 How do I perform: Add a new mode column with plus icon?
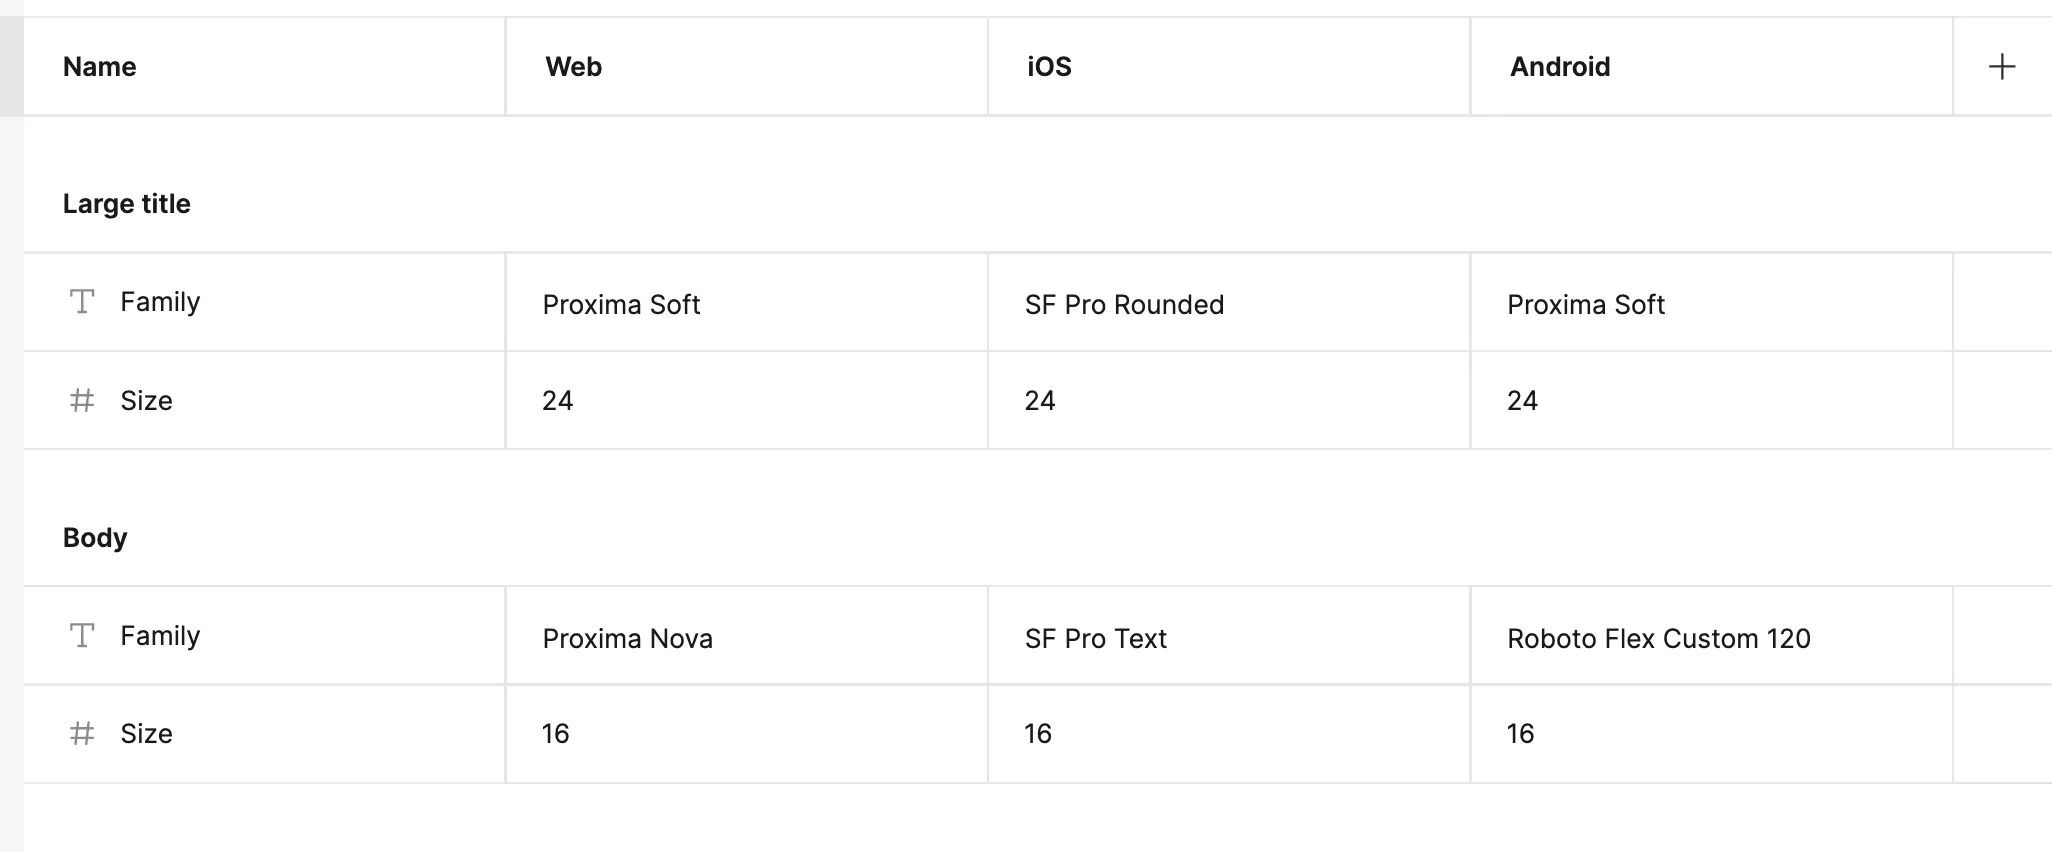(x=2001, y=67)
